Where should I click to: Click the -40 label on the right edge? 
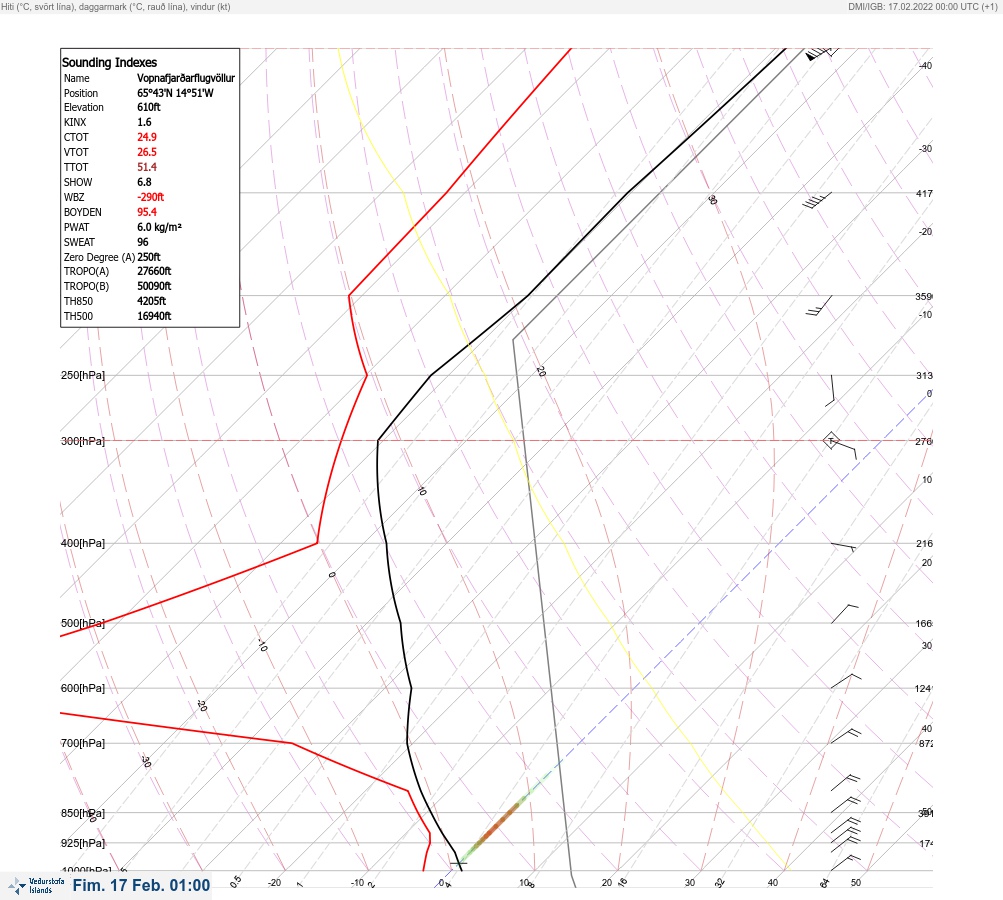[x=926, y=65]
